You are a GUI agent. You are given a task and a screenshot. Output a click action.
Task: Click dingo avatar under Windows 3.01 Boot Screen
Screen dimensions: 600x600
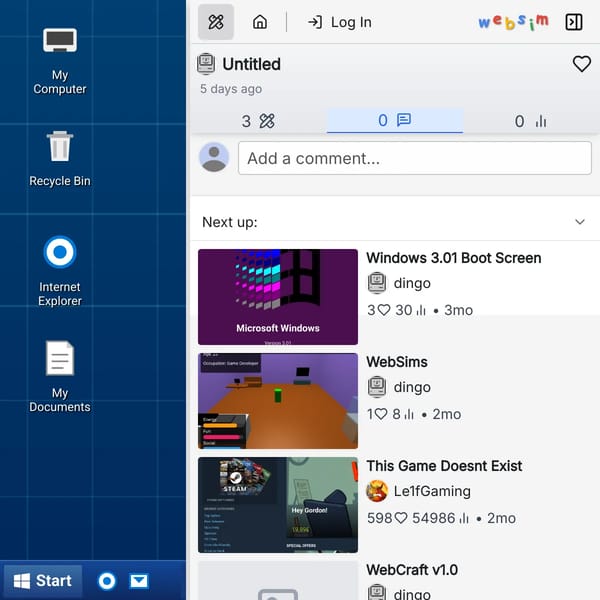(377, 283)
